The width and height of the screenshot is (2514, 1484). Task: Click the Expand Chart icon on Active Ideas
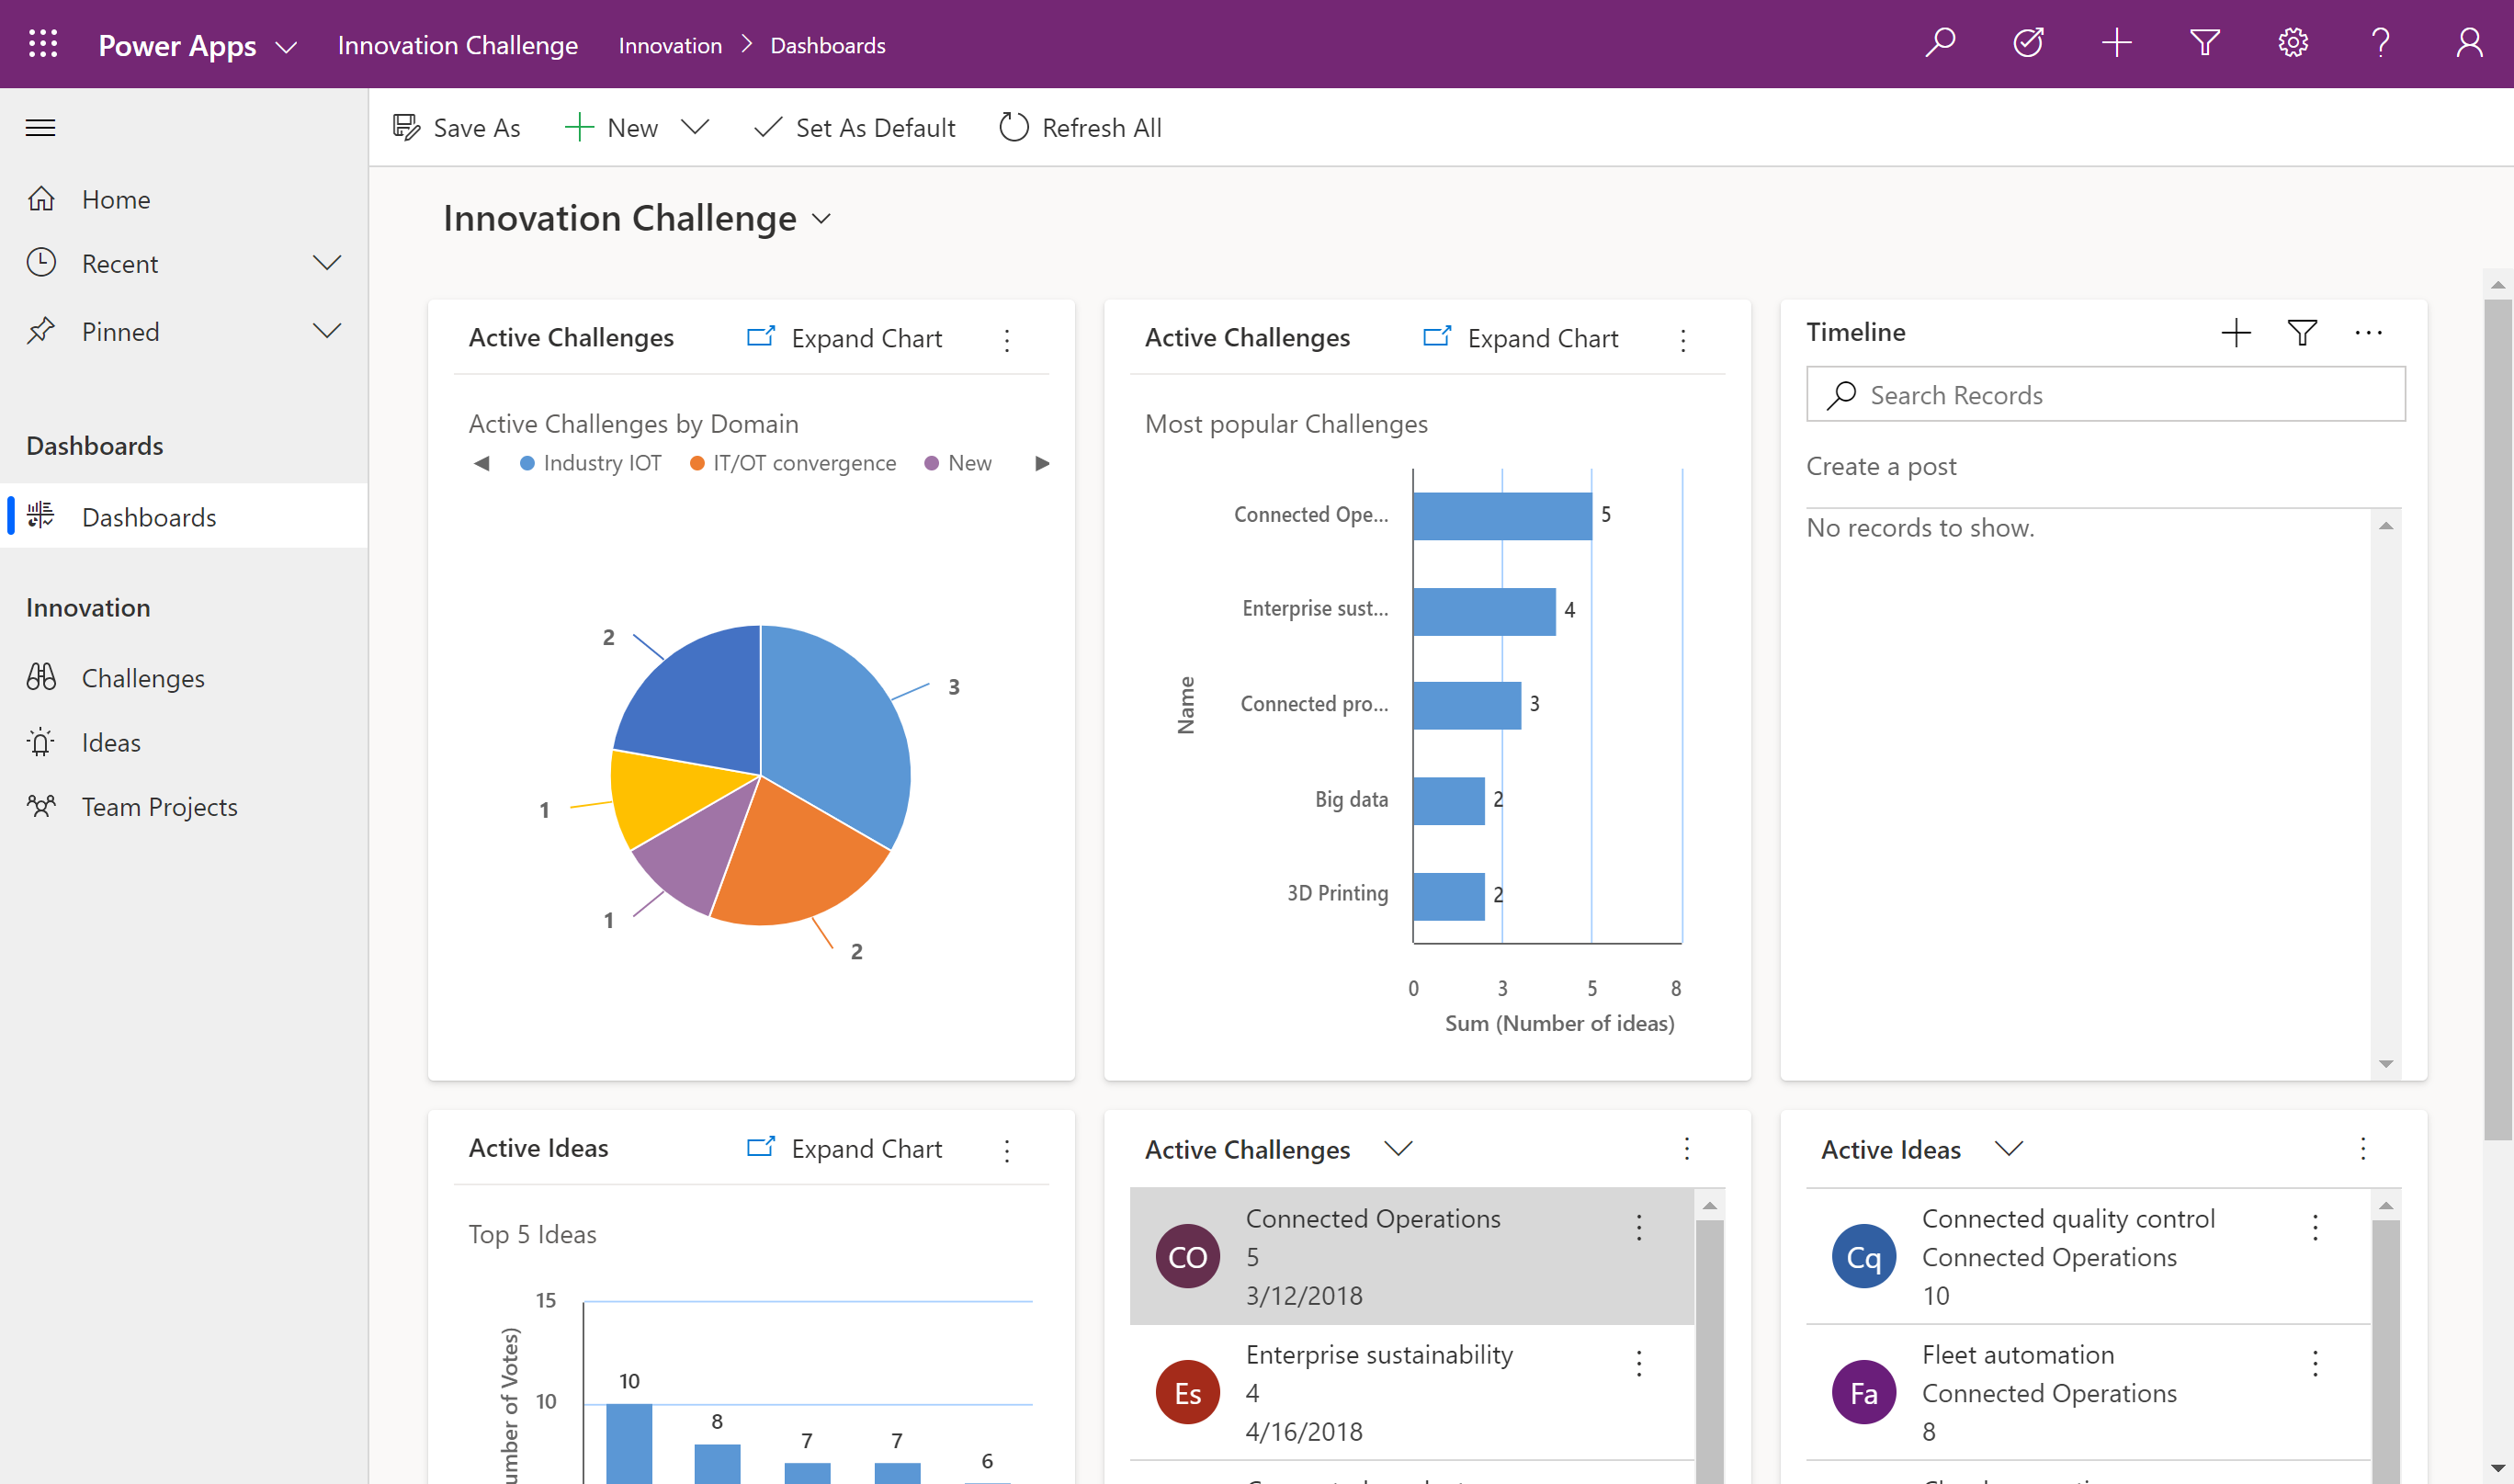[760, 1150]
